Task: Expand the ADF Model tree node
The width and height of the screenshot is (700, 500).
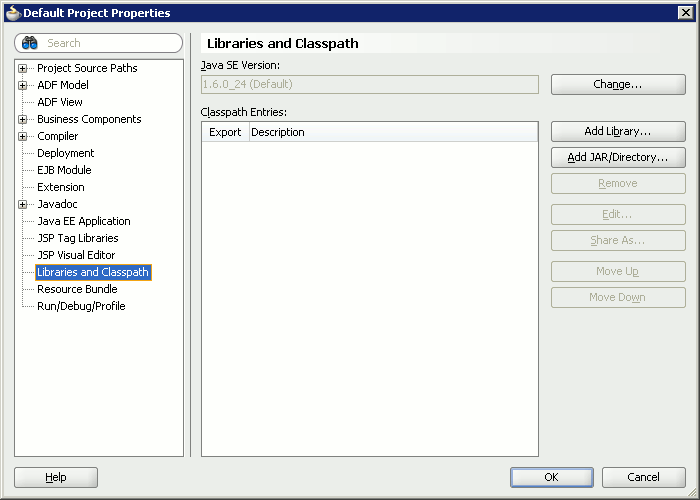Action: 22,85
